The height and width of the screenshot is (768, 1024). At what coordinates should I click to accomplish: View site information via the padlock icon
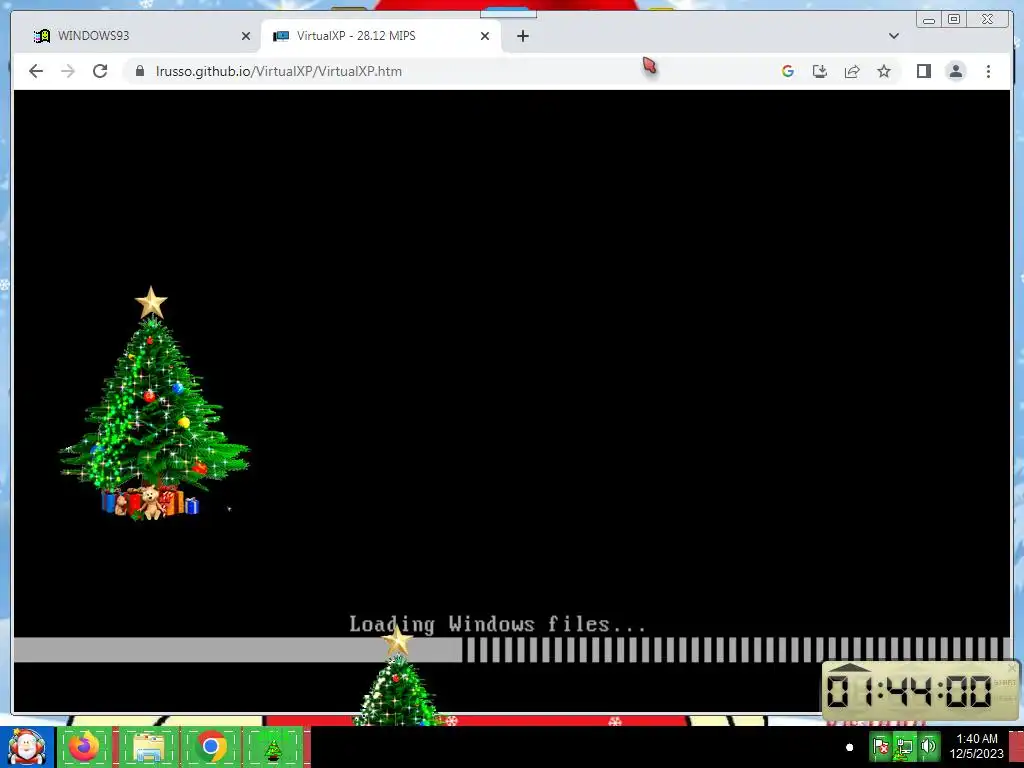point(139,71)
